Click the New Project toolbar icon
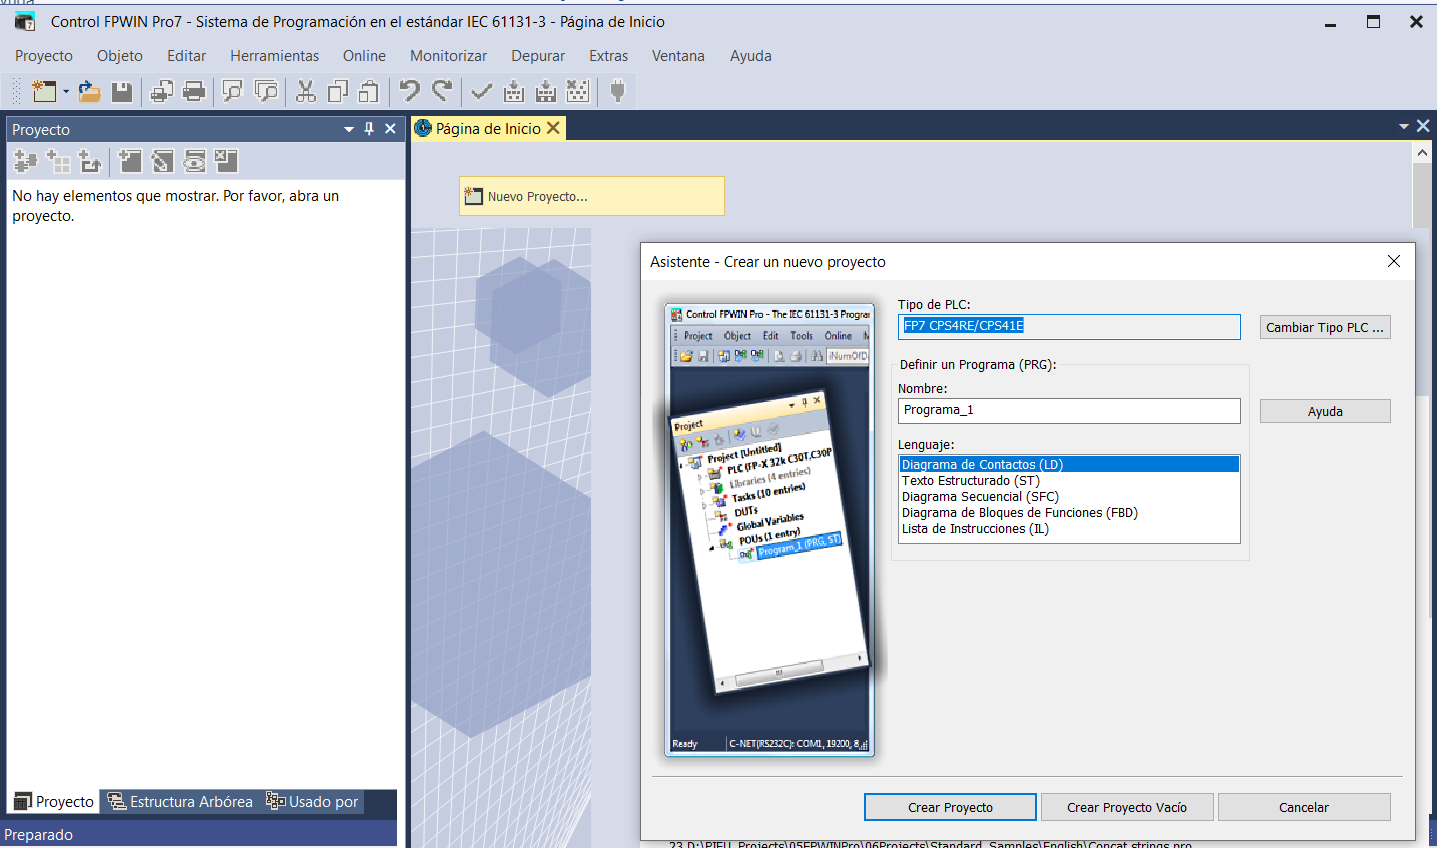 click(x=44, y=92)
